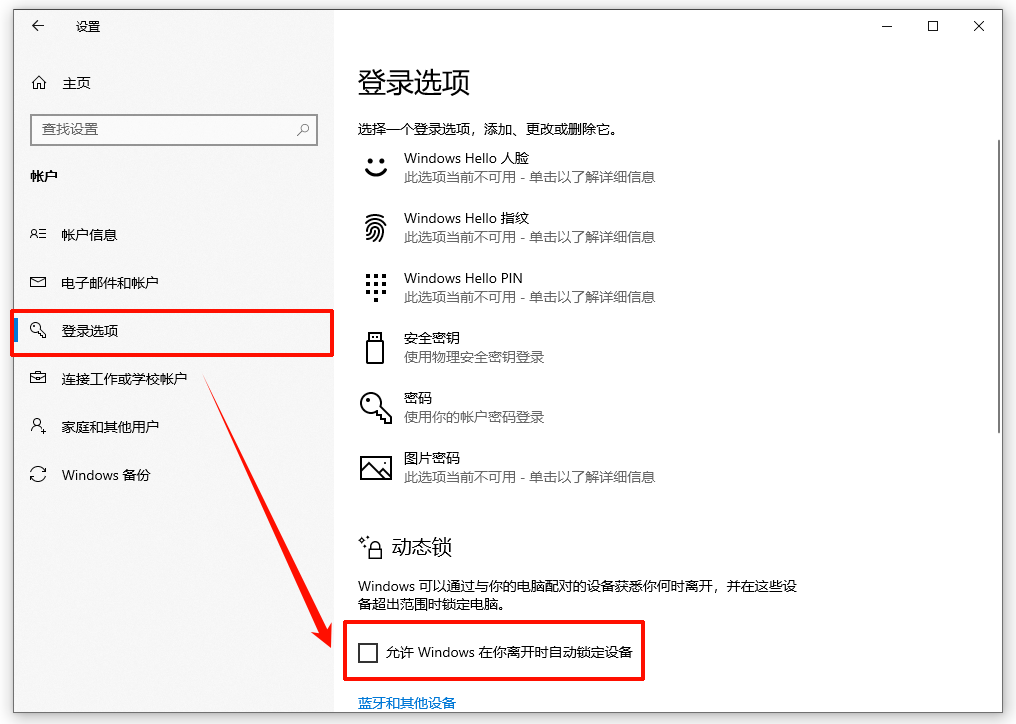Viewport: 1016px width, 724px height.
Task: Select Windows 备份 in the navigation
Action: [99, 475]
